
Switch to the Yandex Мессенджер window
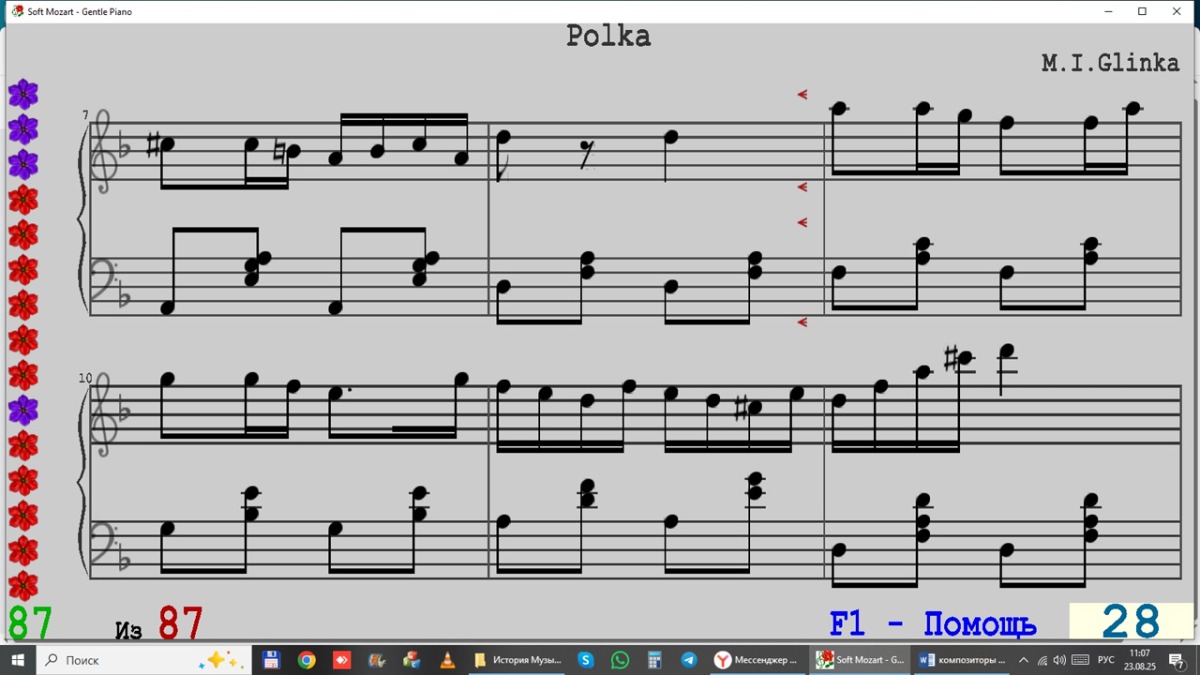[756, 660]
